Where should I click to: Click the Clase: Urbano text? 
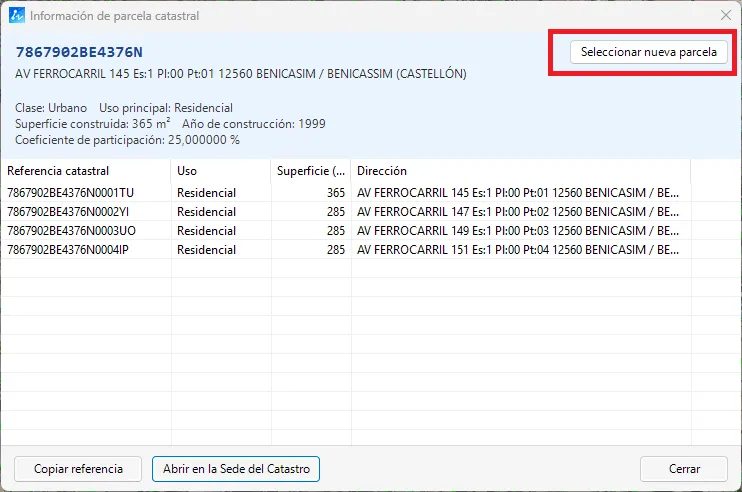(x=51, y=108)
